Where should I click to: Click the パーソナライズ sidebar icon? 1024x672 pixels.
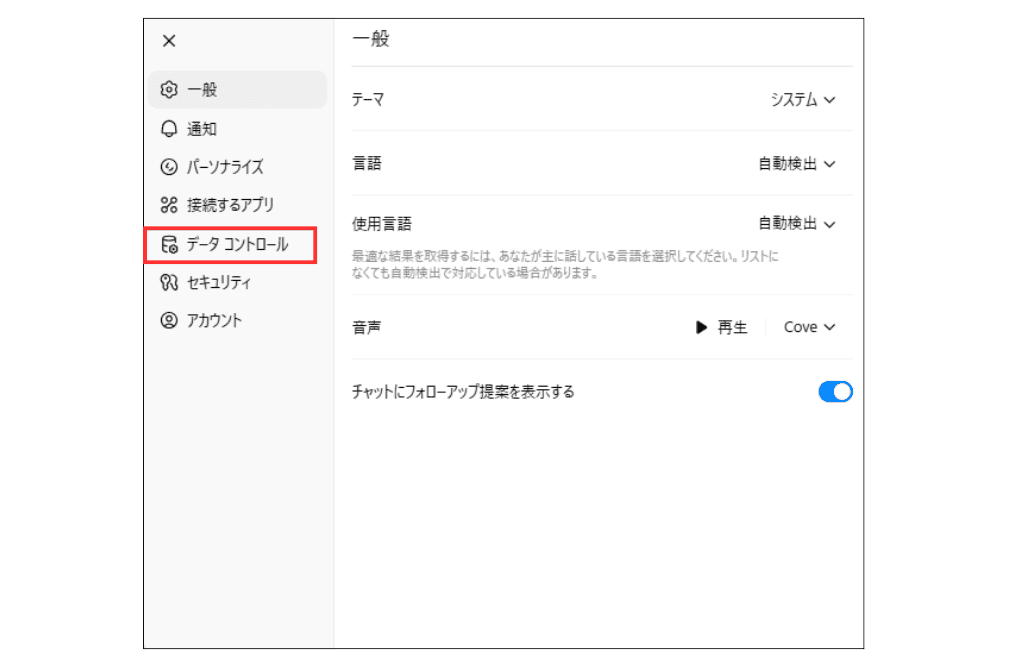(x=169, y=167)
